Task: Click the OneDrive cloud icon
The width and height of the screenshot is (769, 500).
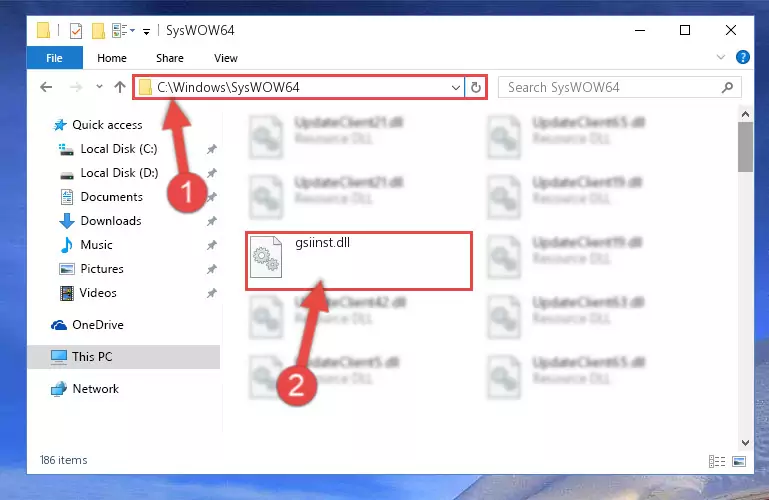Action: coord(59,325)
